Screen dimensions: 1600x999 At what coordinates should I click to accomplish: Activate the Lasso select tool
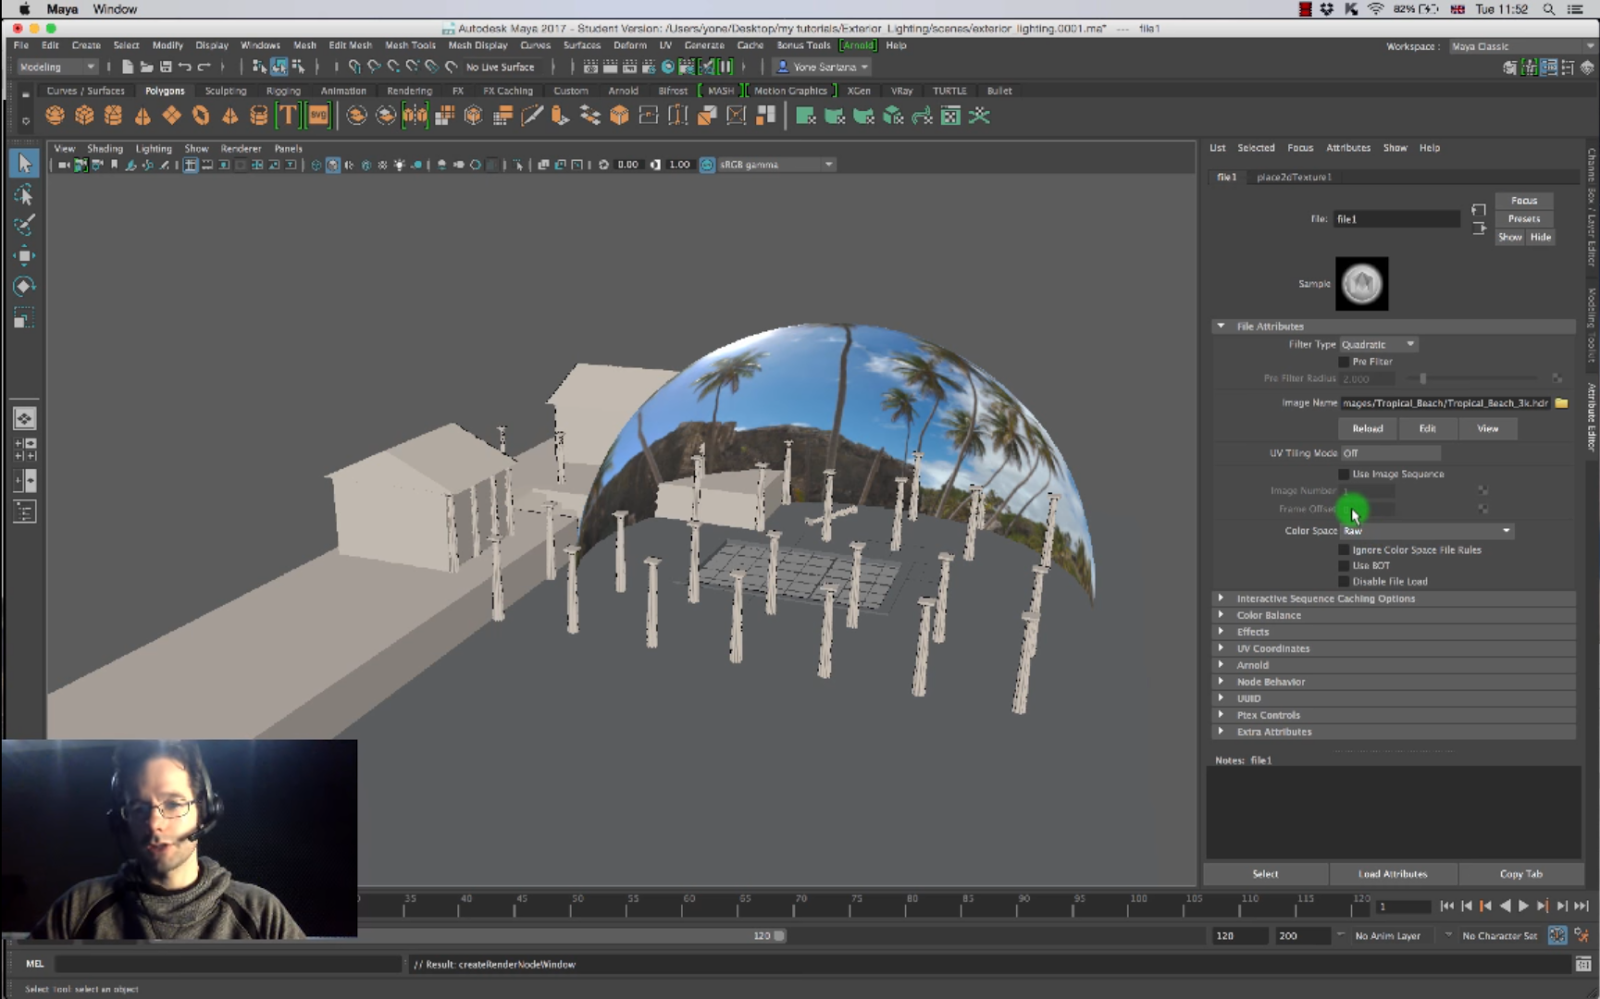click(24, 195)
